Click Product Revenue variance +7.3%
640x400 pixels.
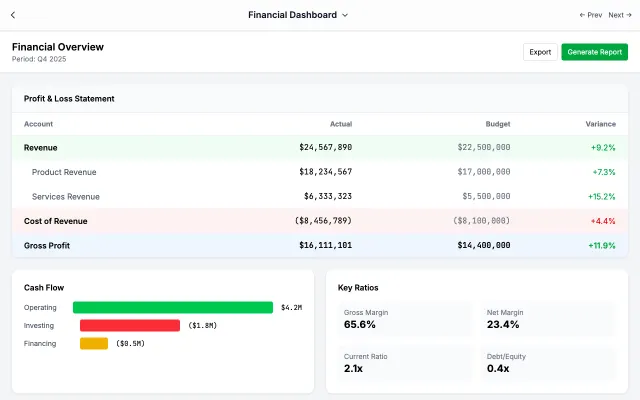604,172
